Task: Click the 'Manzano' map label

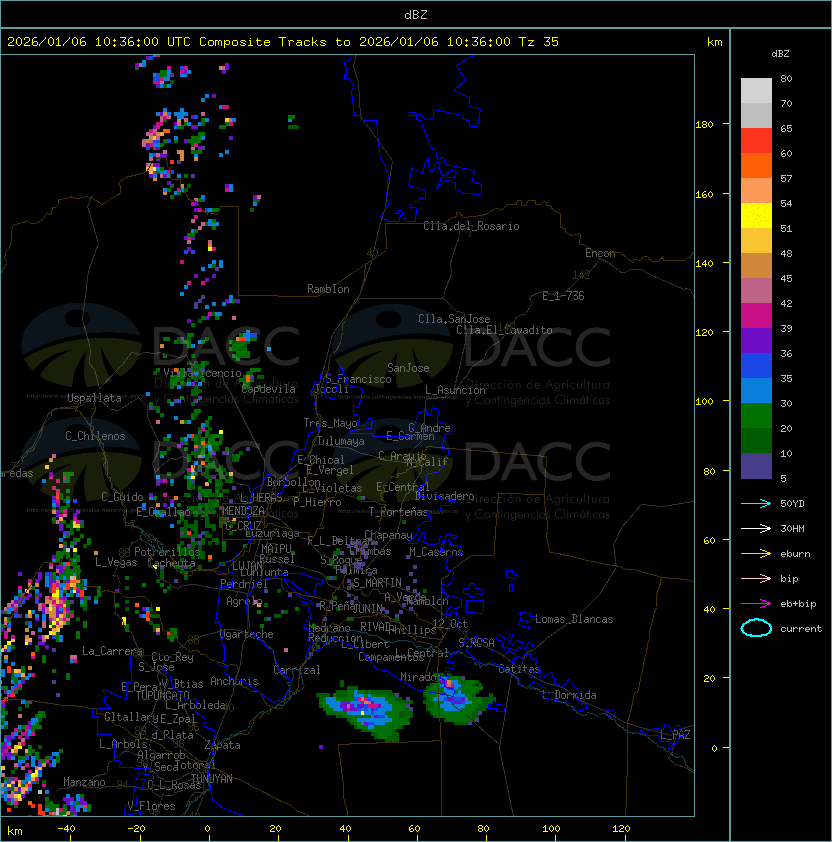Action: [x=84, y=782]
